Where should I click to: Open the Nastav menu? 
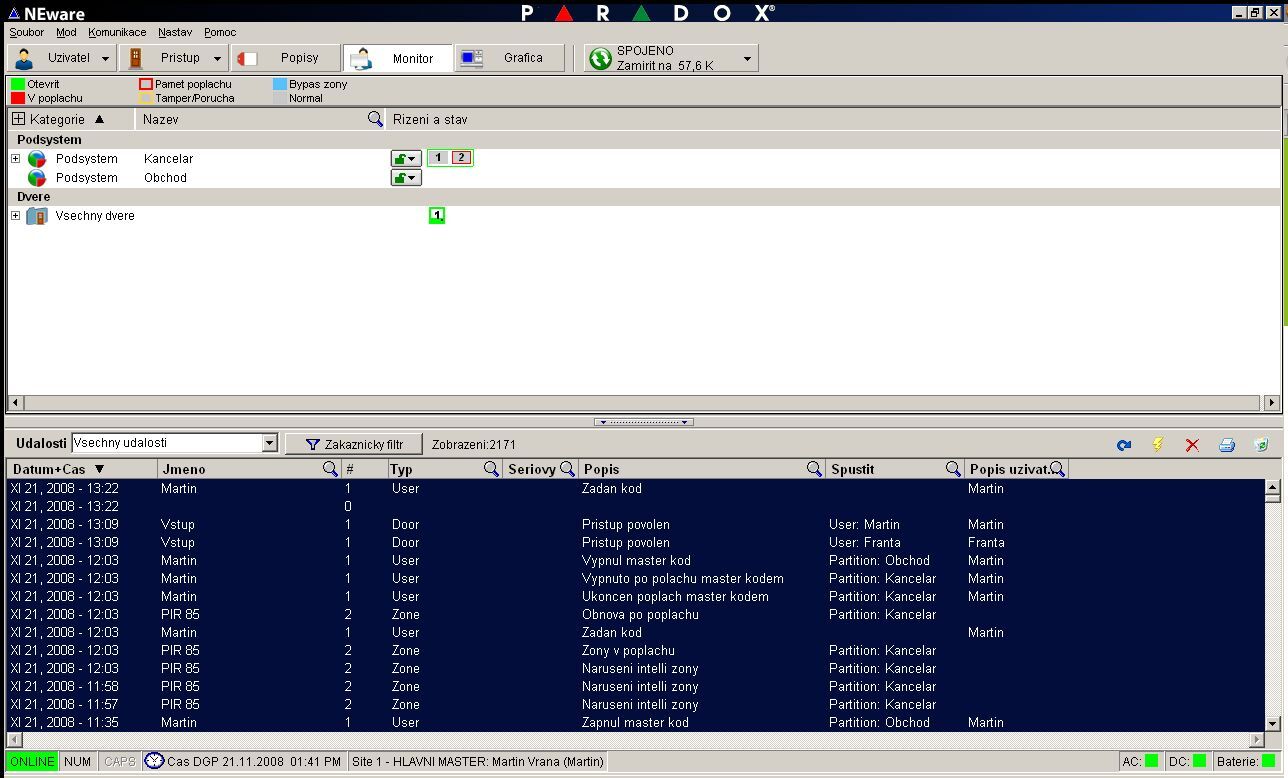(174, 32)
